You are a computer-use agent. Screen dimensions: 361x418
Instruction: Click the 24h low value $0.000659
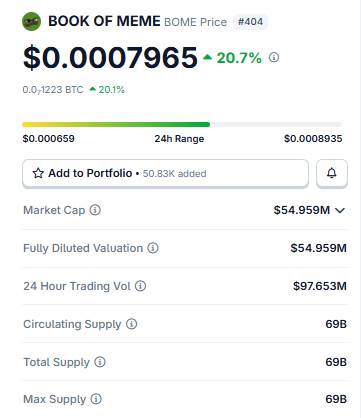(x=49, y=139)
